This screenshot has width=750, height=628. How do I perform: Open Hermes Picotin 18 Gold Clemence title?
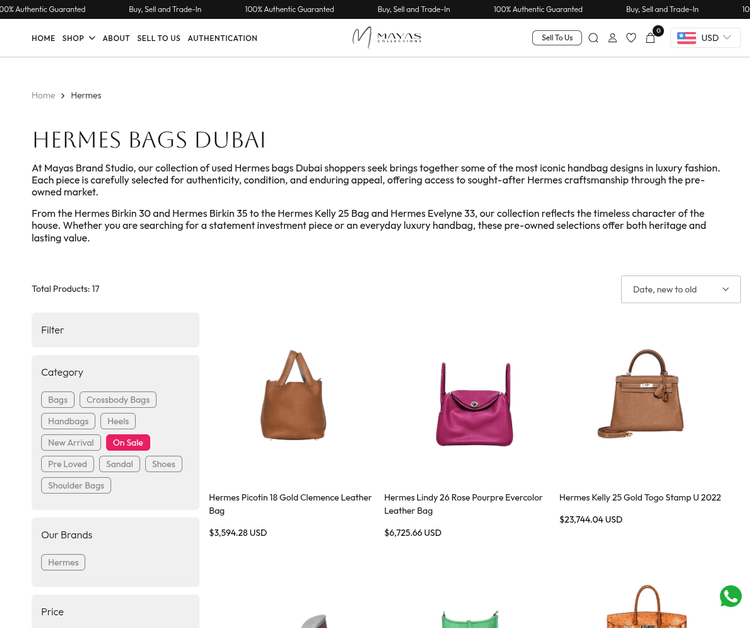point(290,504)
